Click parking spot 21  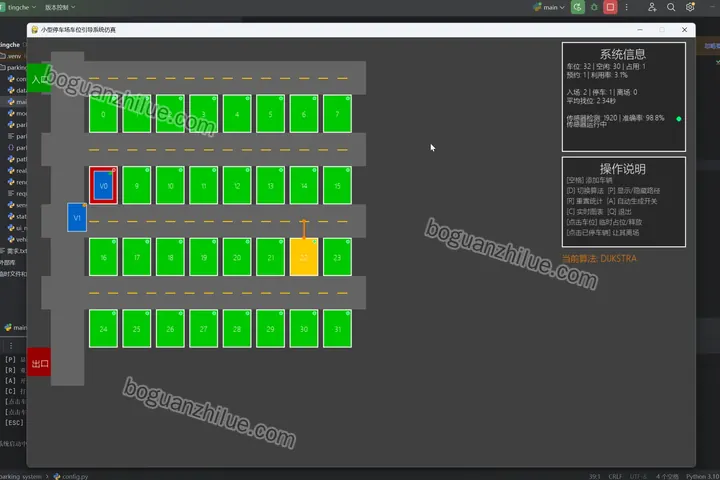point(270,257)
